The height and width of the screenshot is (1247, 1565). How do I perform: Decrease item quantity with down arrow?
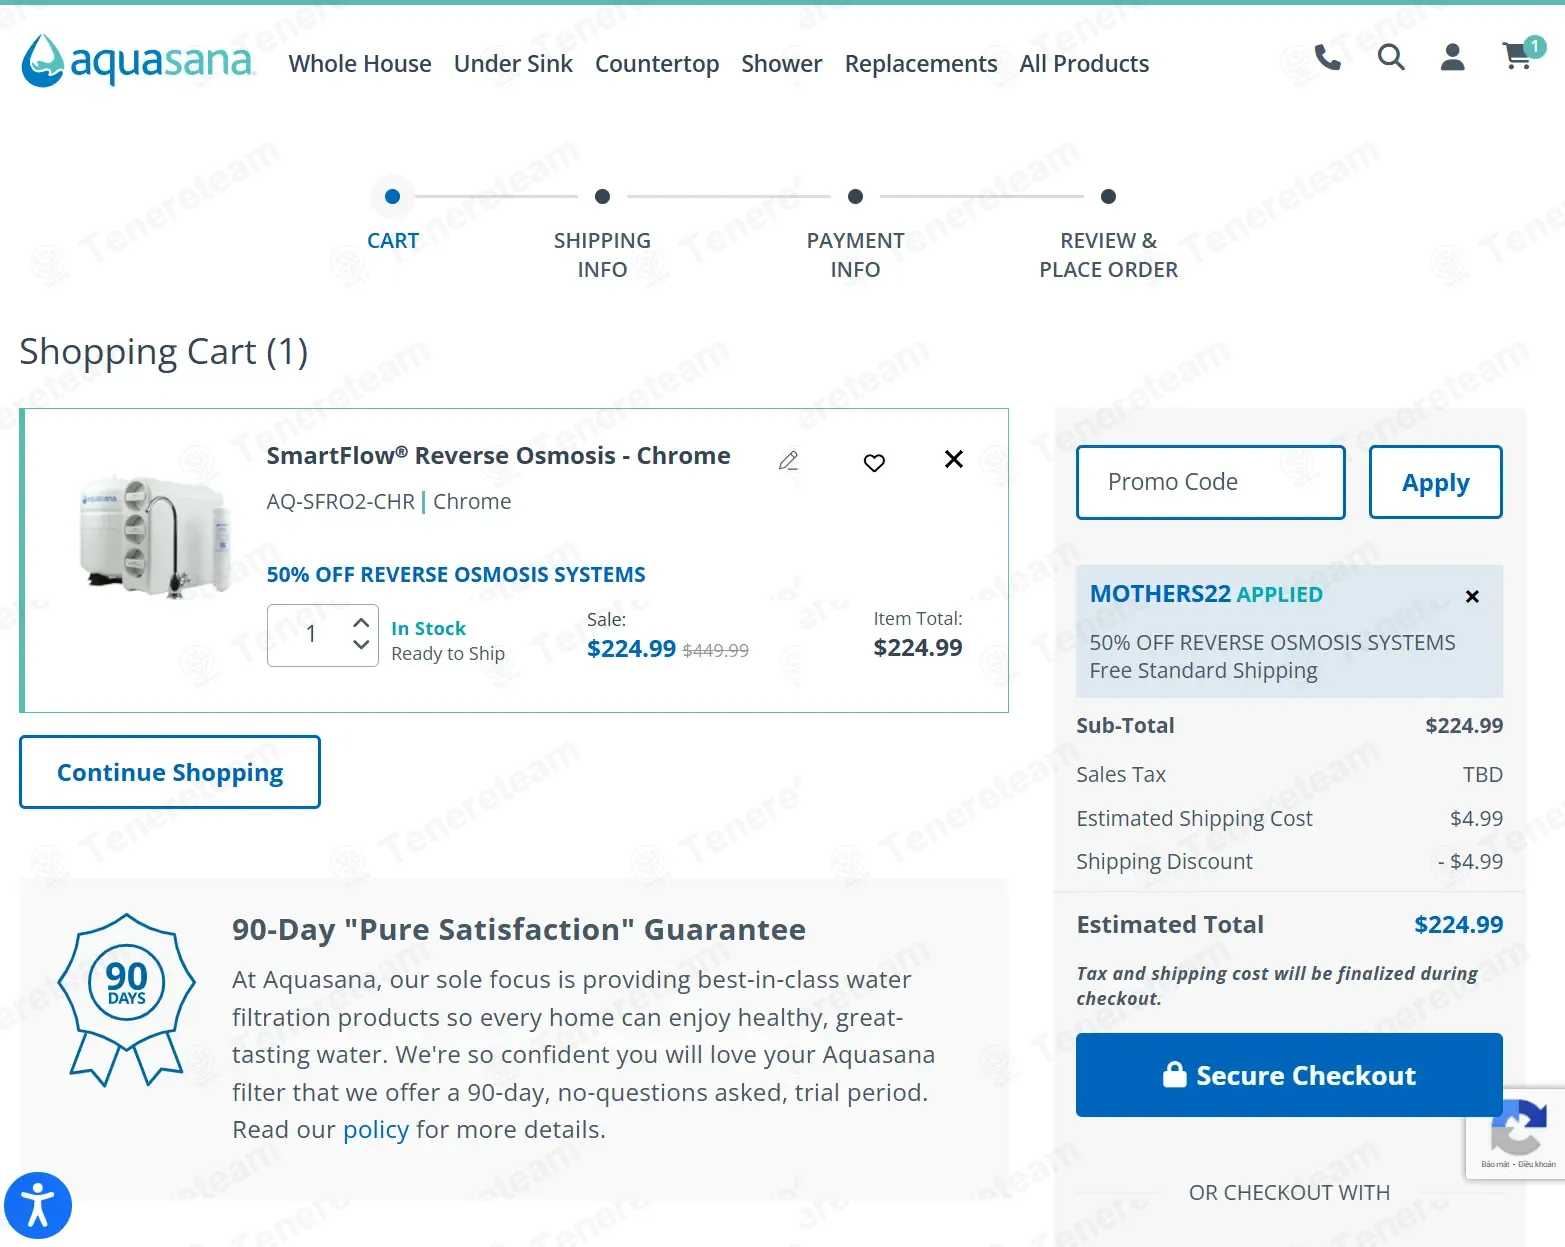(x=362, y=645)
